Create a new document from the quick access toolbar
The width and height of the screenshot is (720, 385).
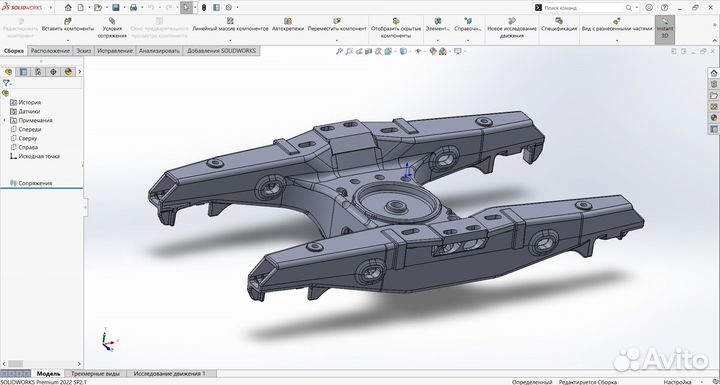[x=80, y=7]
